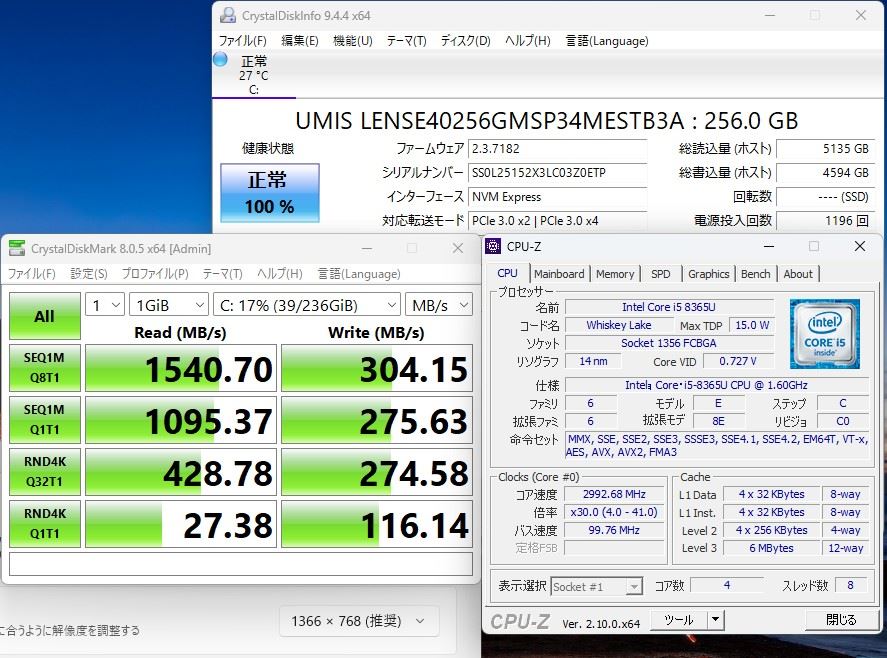Click the CPU-Z app icon in title bar
887x658 pixels.
(493, 246)
